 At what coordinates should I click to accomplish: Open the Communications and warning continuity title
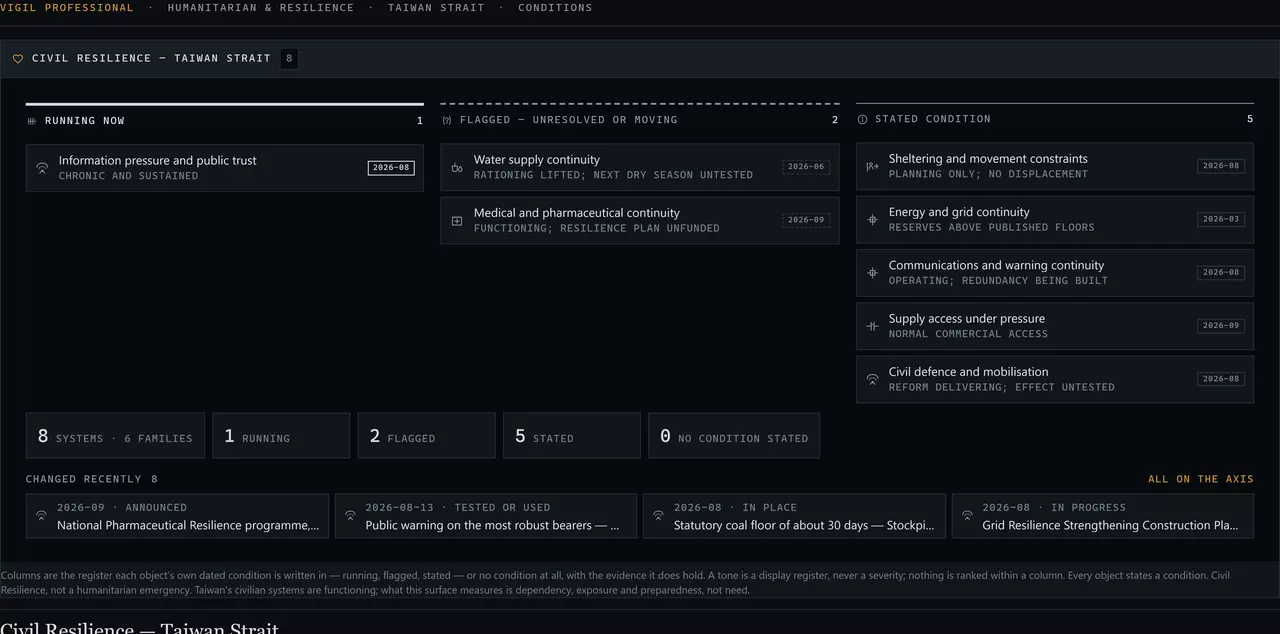997,265
